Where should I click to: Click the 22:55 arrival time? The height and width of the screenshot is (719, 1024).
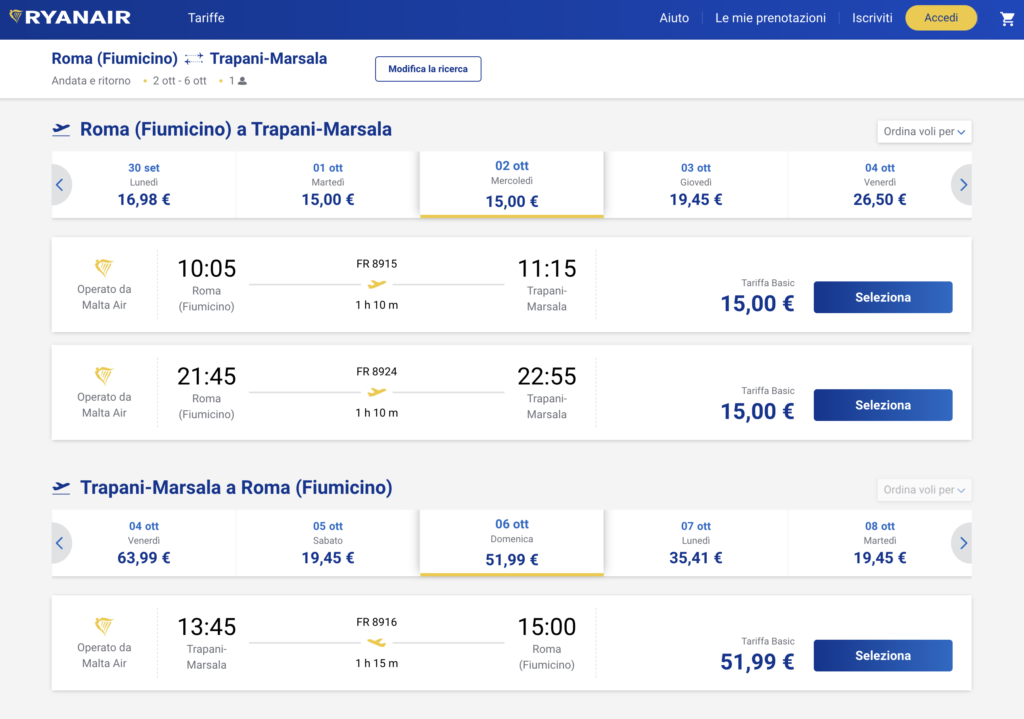[547, 376]
